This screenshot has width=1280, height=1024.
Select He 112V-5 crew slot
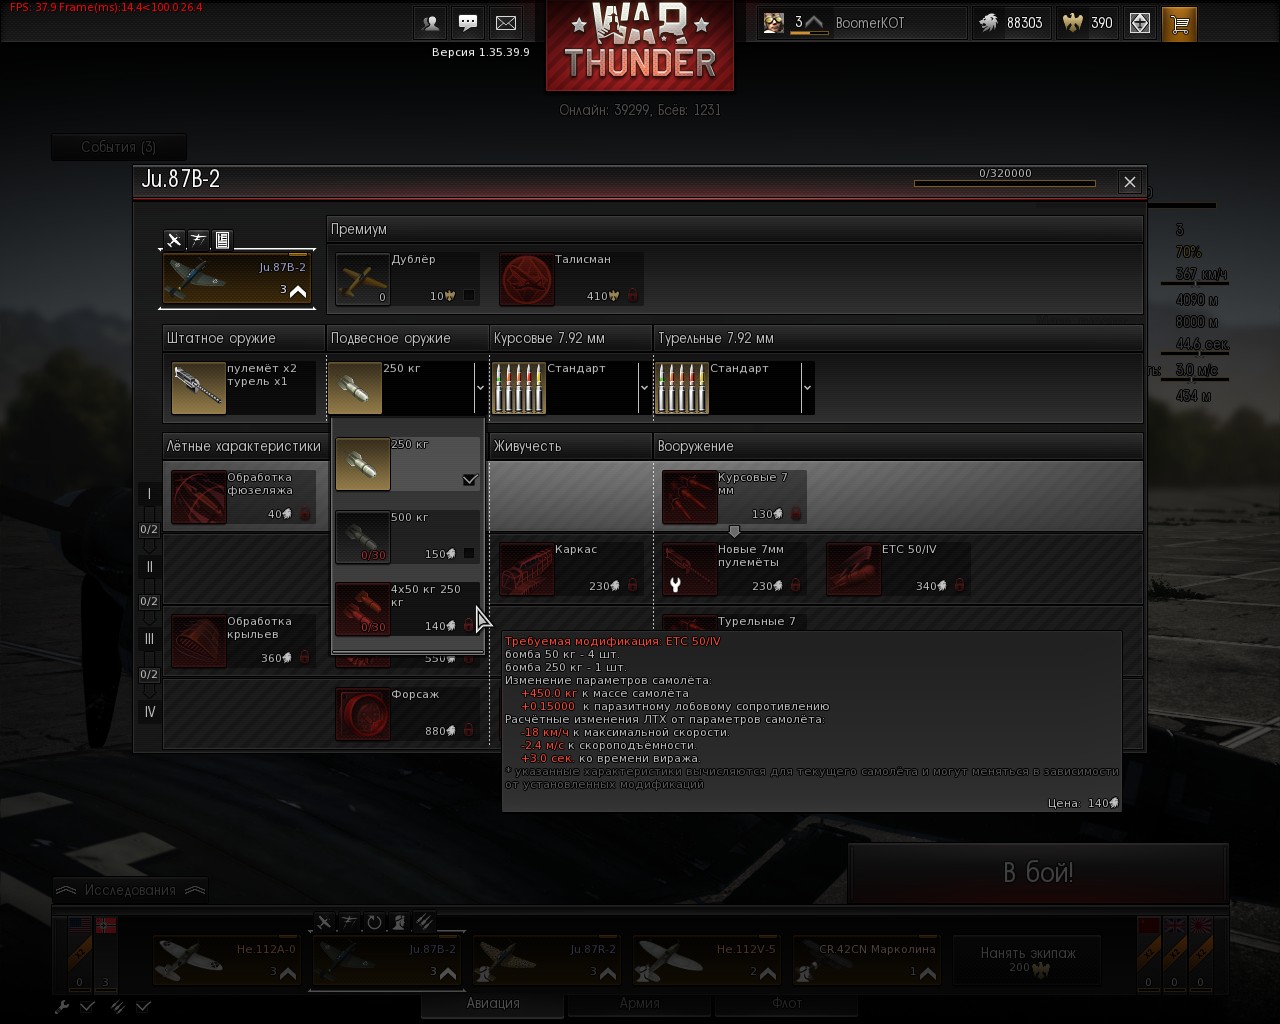pyautogui.click(x=708, y=960)
